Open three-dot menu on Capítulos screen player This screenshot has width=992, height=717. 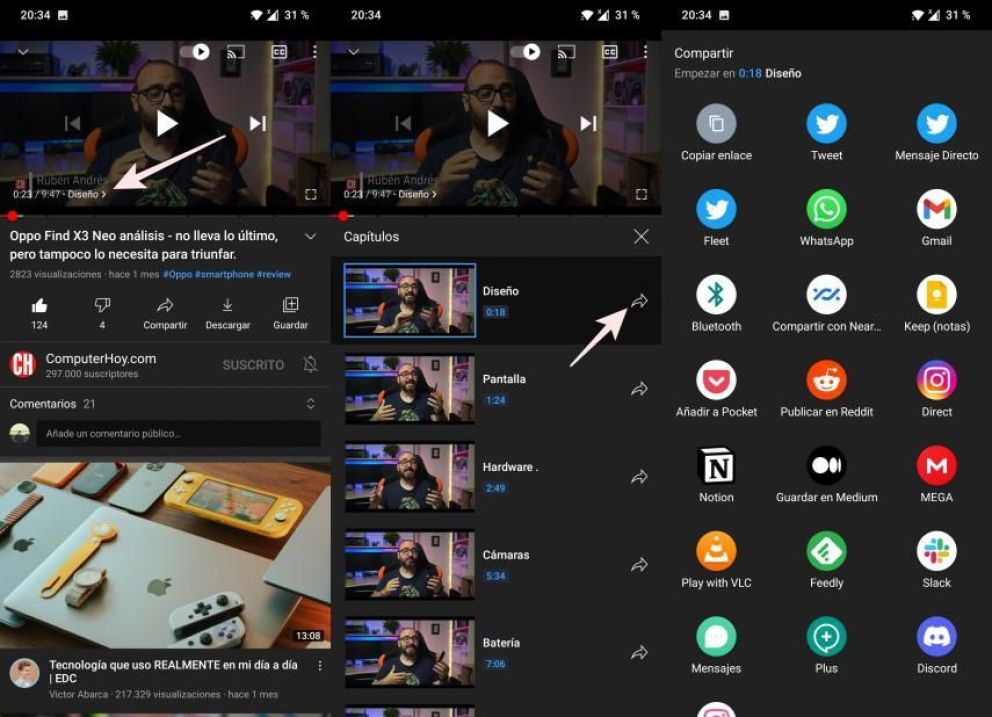click(645, 52)
